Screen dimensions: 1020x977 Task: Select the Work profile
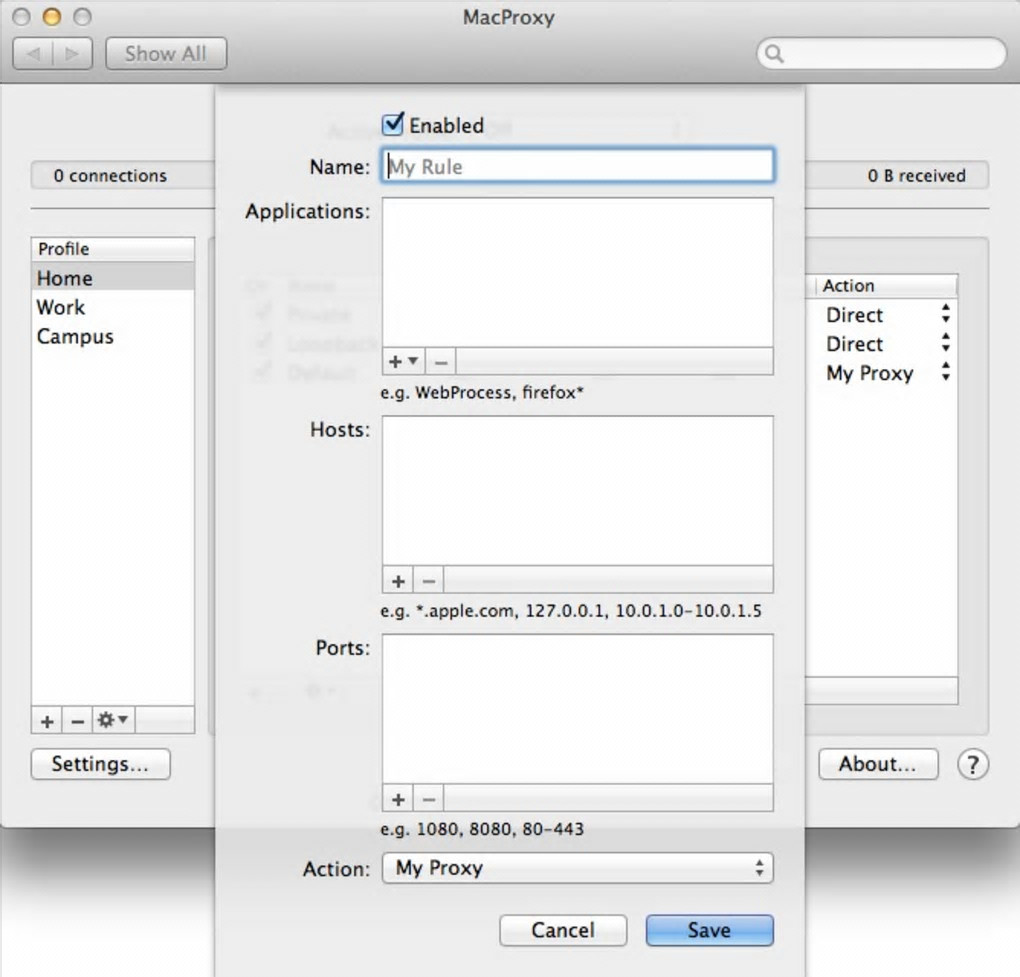click(113, 307)
